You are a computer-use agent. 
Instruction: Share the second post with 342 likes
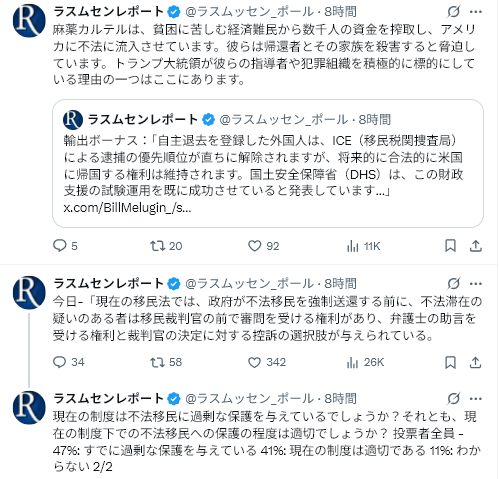(475, 362)
